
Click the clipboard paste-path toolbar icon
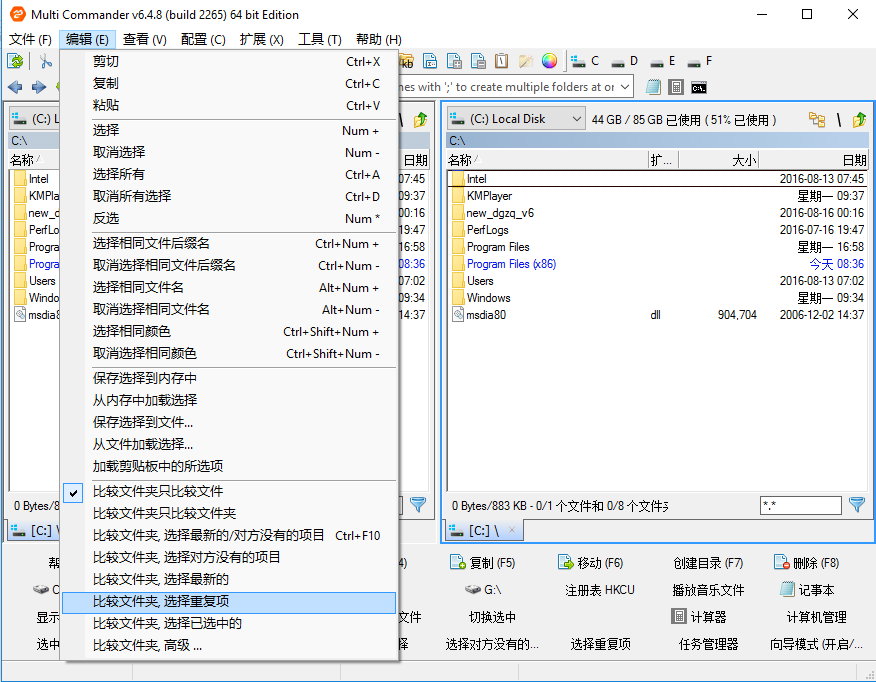click(x=502, y=61)
